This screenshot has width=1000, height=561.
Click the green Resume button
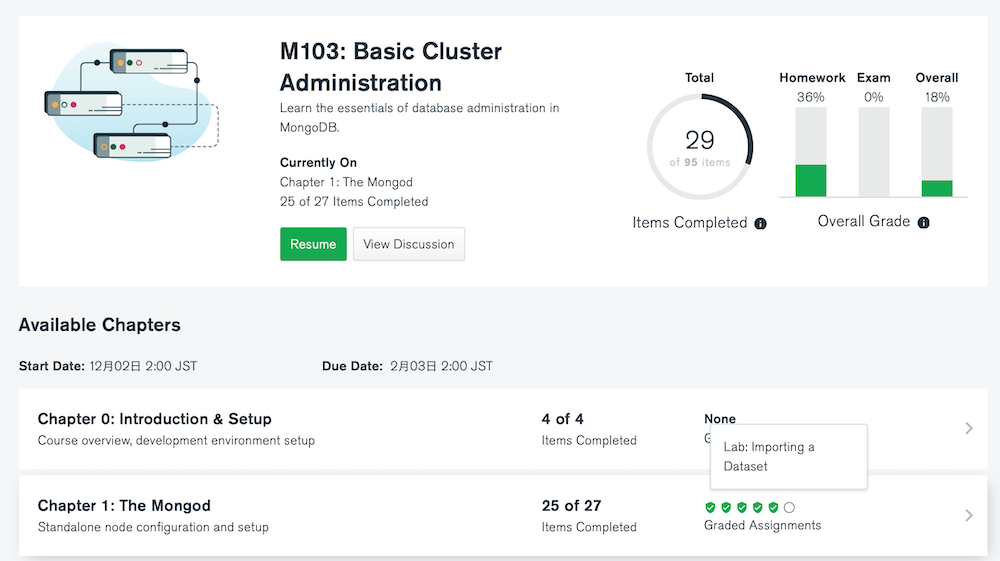(x=313, y=244)
